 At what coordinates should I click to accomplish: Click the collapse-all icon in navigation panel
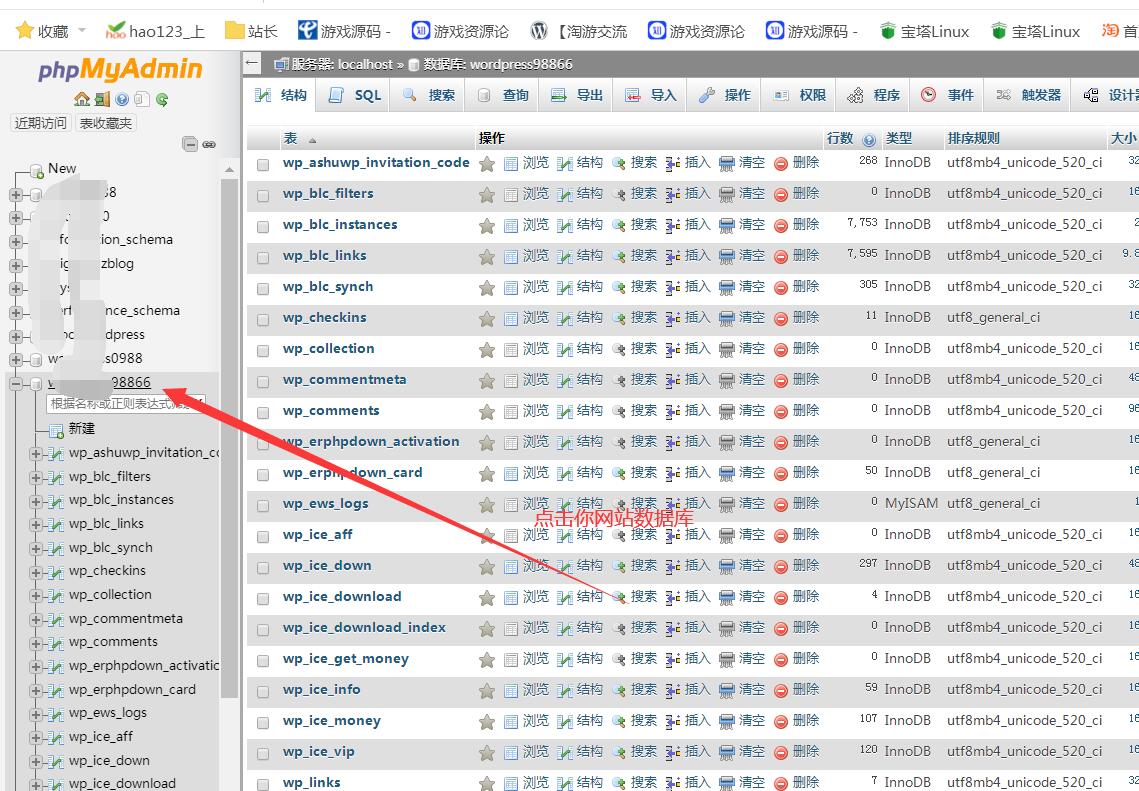[x=190, y=144]
